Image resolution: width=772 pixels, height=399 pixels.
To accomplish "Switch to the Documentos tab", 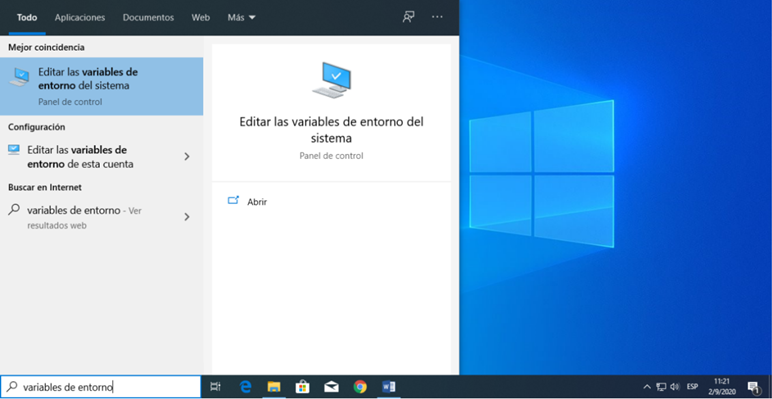I will 148,17.
